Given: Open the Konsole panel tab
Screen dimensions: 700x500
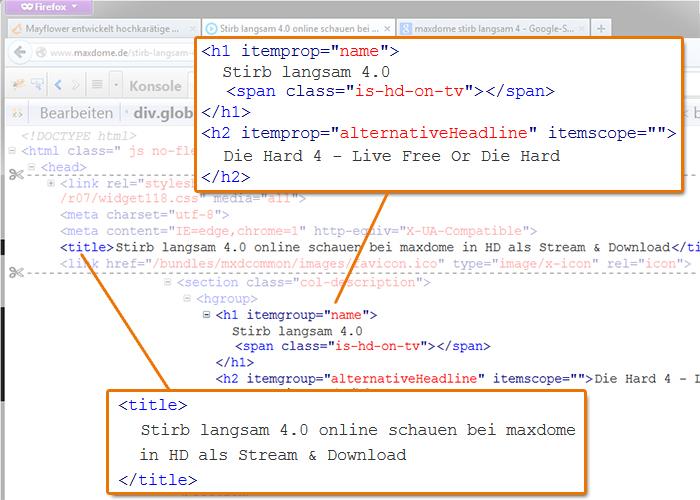Looking at the screenshot, I should (155, 86).
